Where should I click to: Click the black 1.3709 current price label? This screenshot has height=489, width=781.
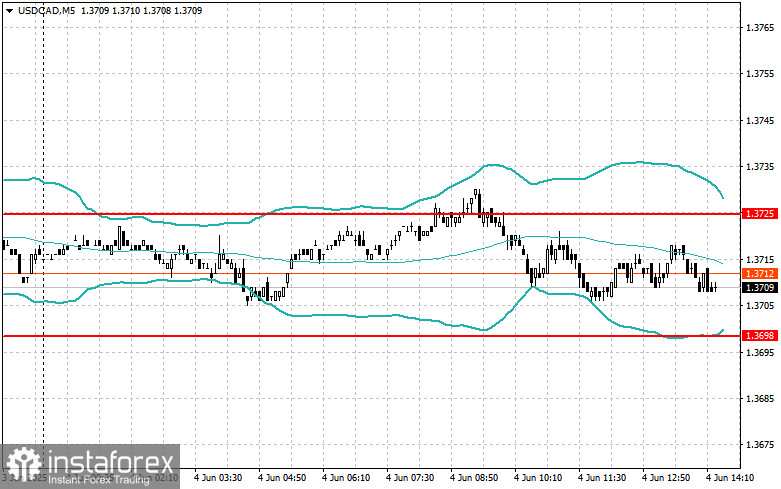(x=760, y=287)
